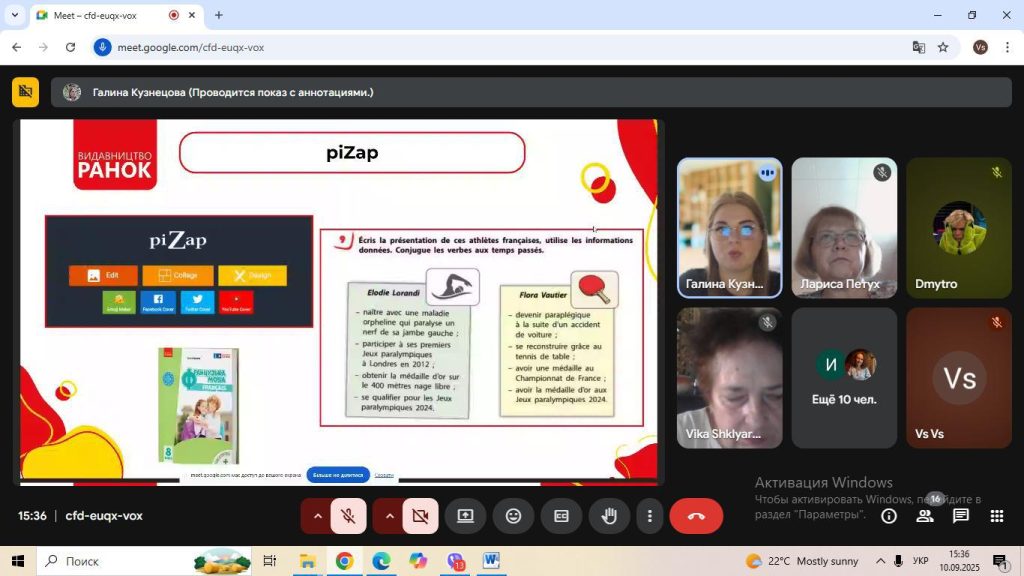Click the yellow presentation icon beside presenter name

pyautogui.click(x=25, y=92)
